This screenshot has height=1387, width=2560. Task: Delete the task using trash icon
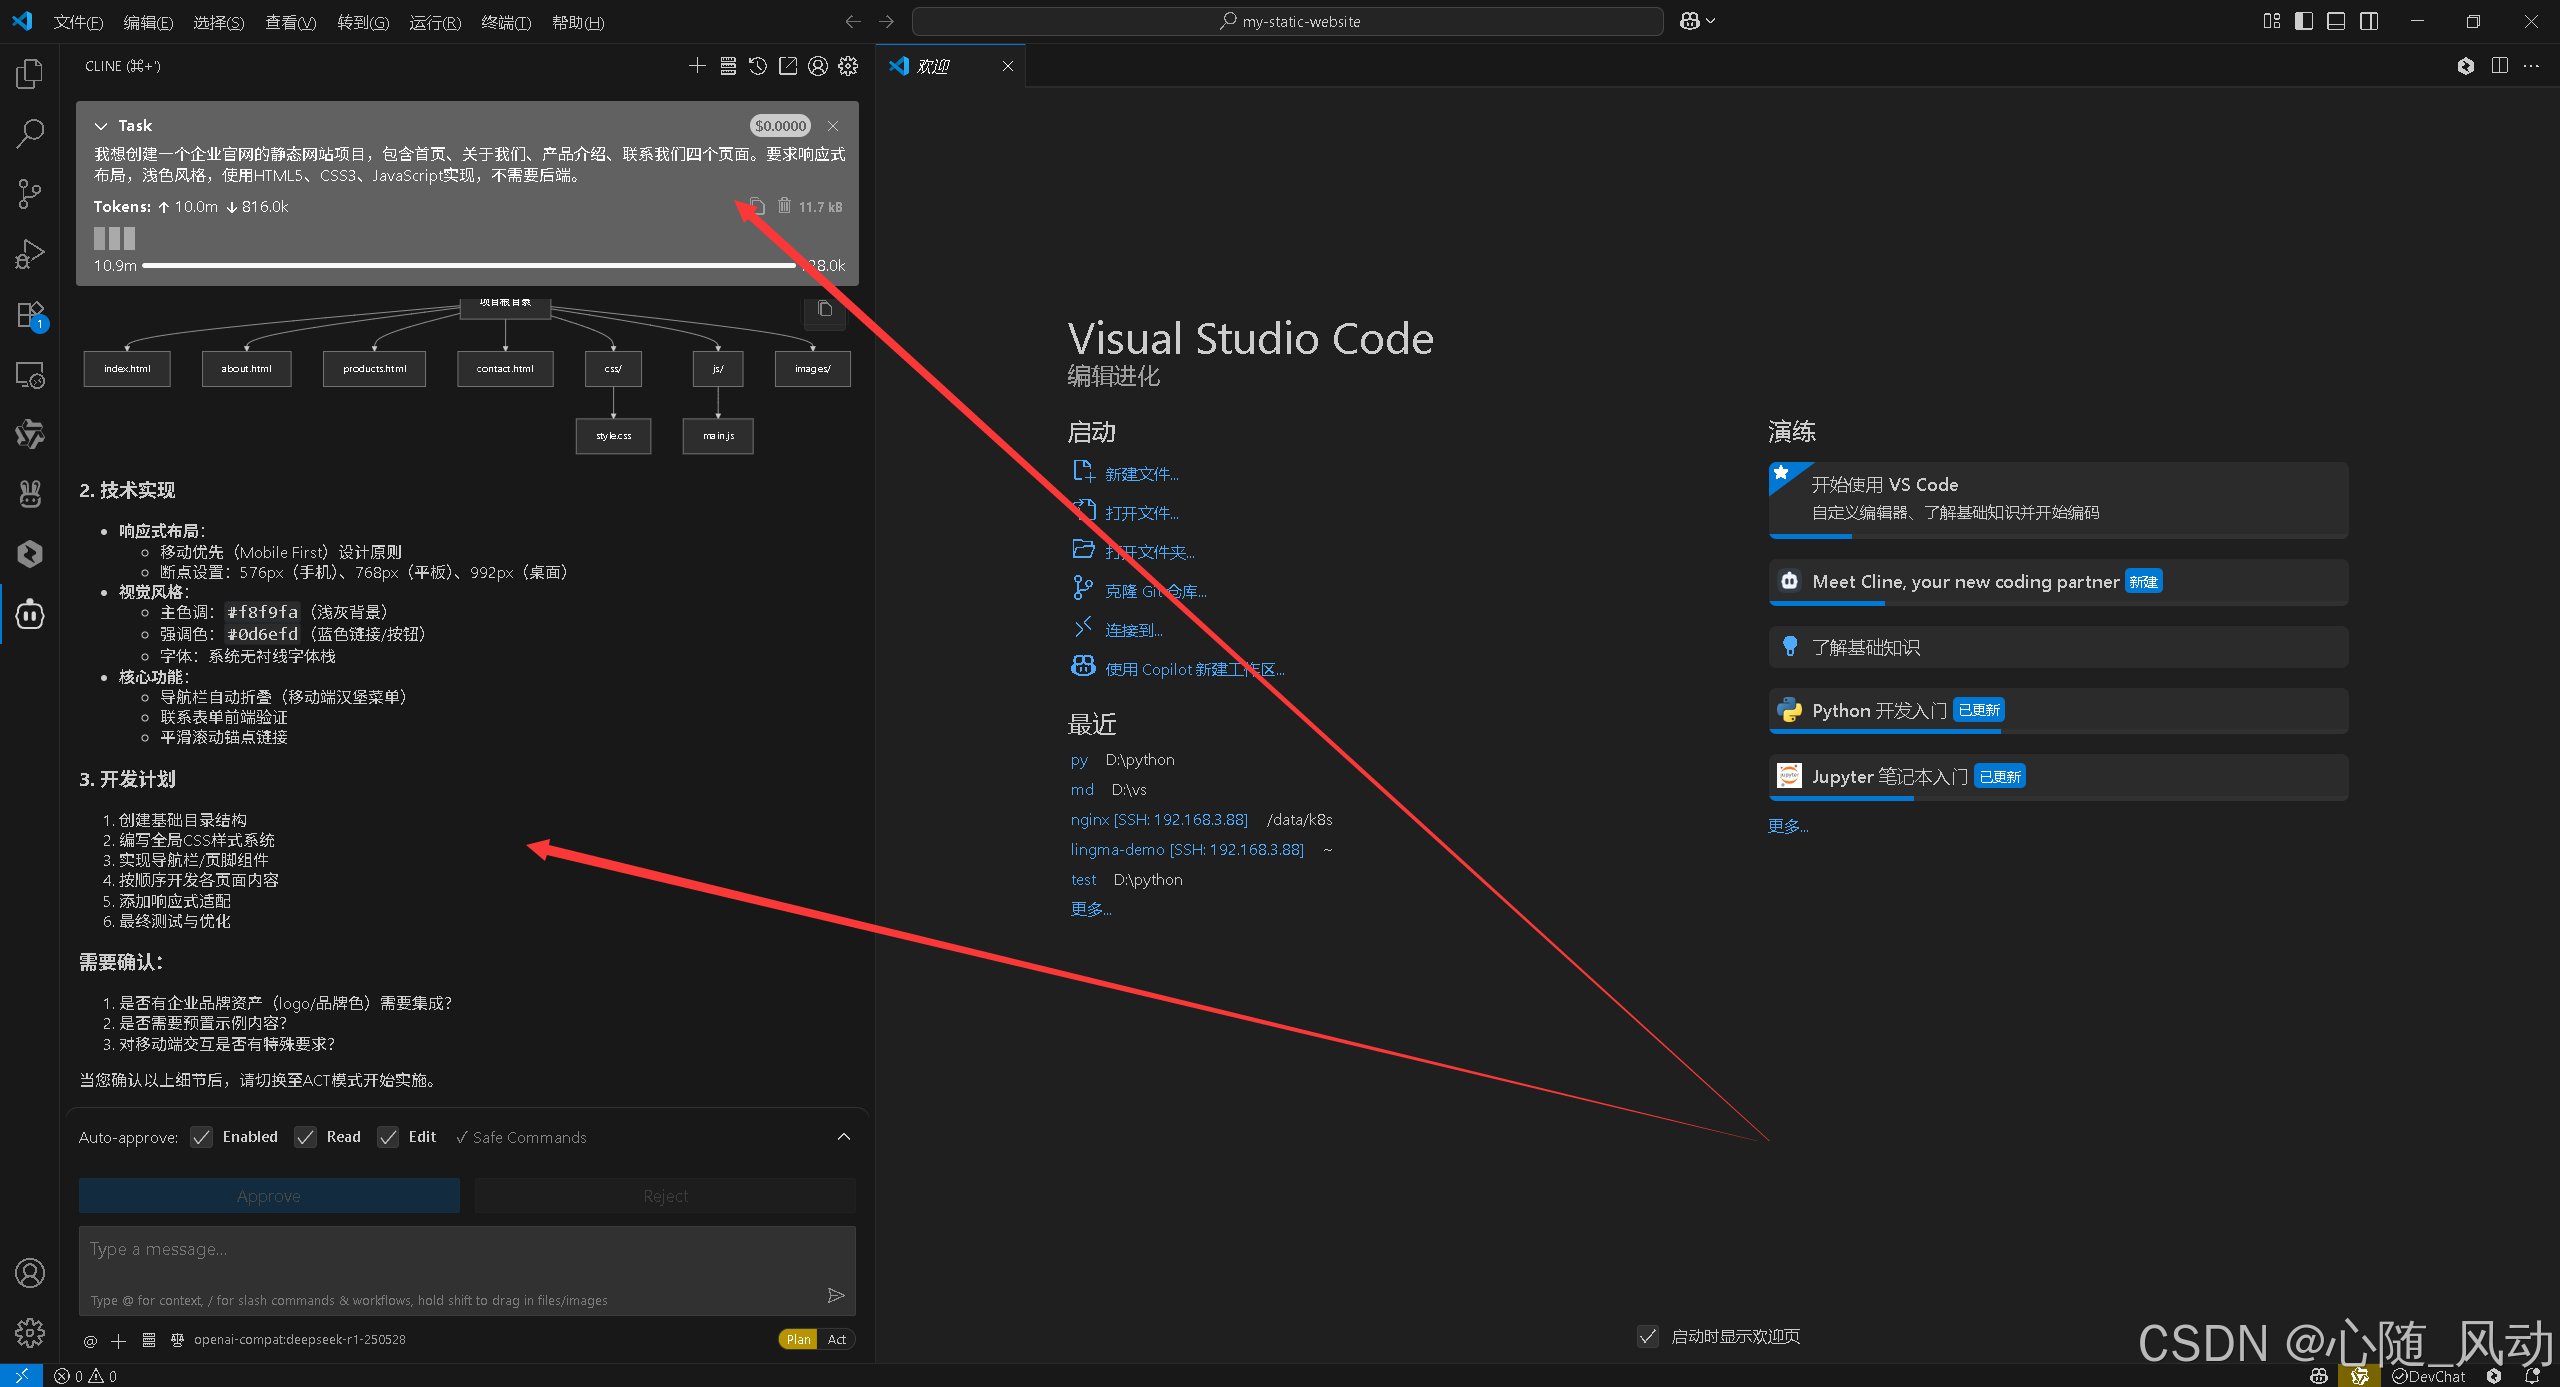784,206
